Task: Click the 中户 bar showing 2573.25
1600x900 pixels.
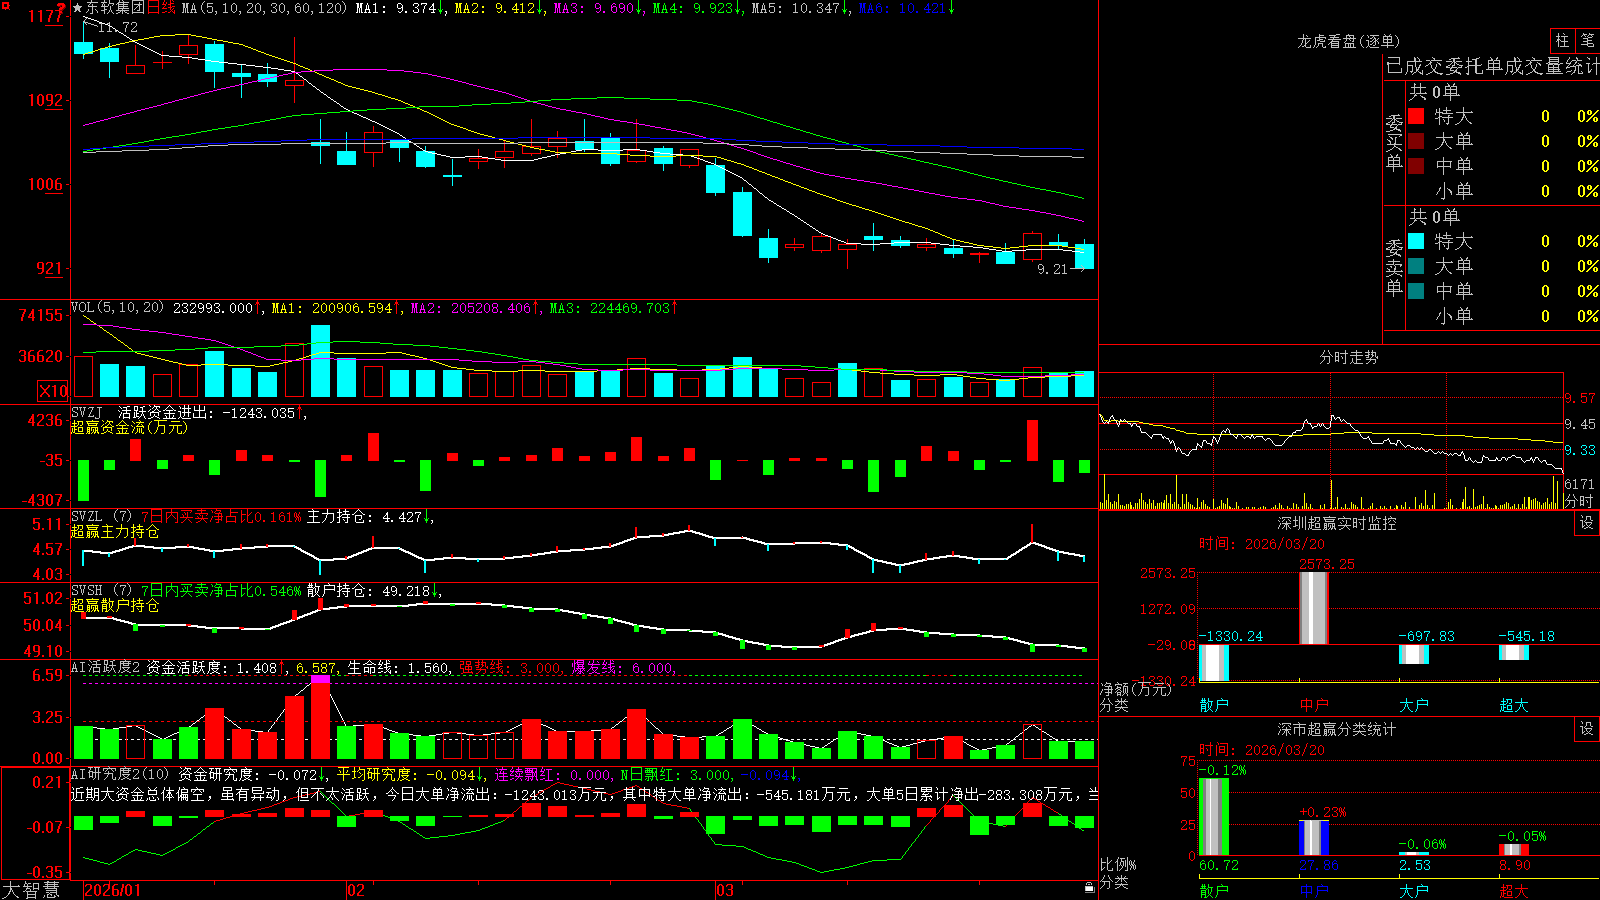Action: (x=1314, y=608)
